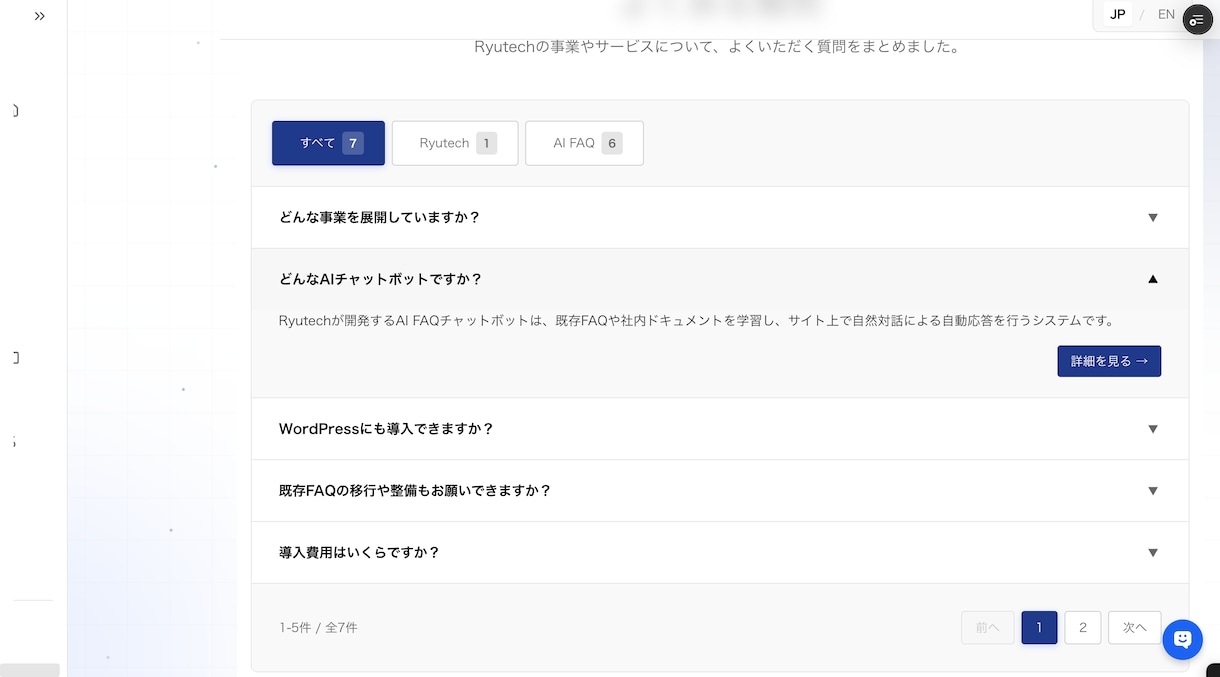Click the Ryutechの事業やサービスについて subtitle
1220x677 pixels.
[717, 47]
